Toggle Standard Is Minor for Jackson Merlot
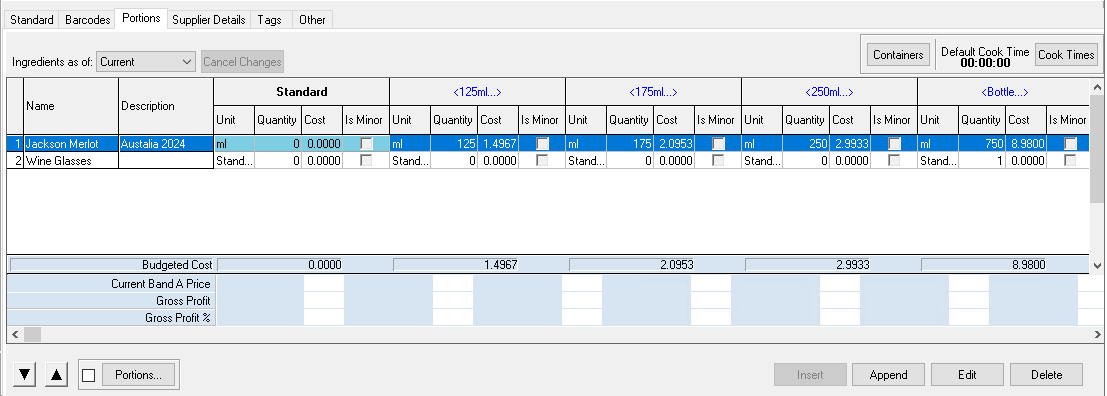 [x=366, y=143]
